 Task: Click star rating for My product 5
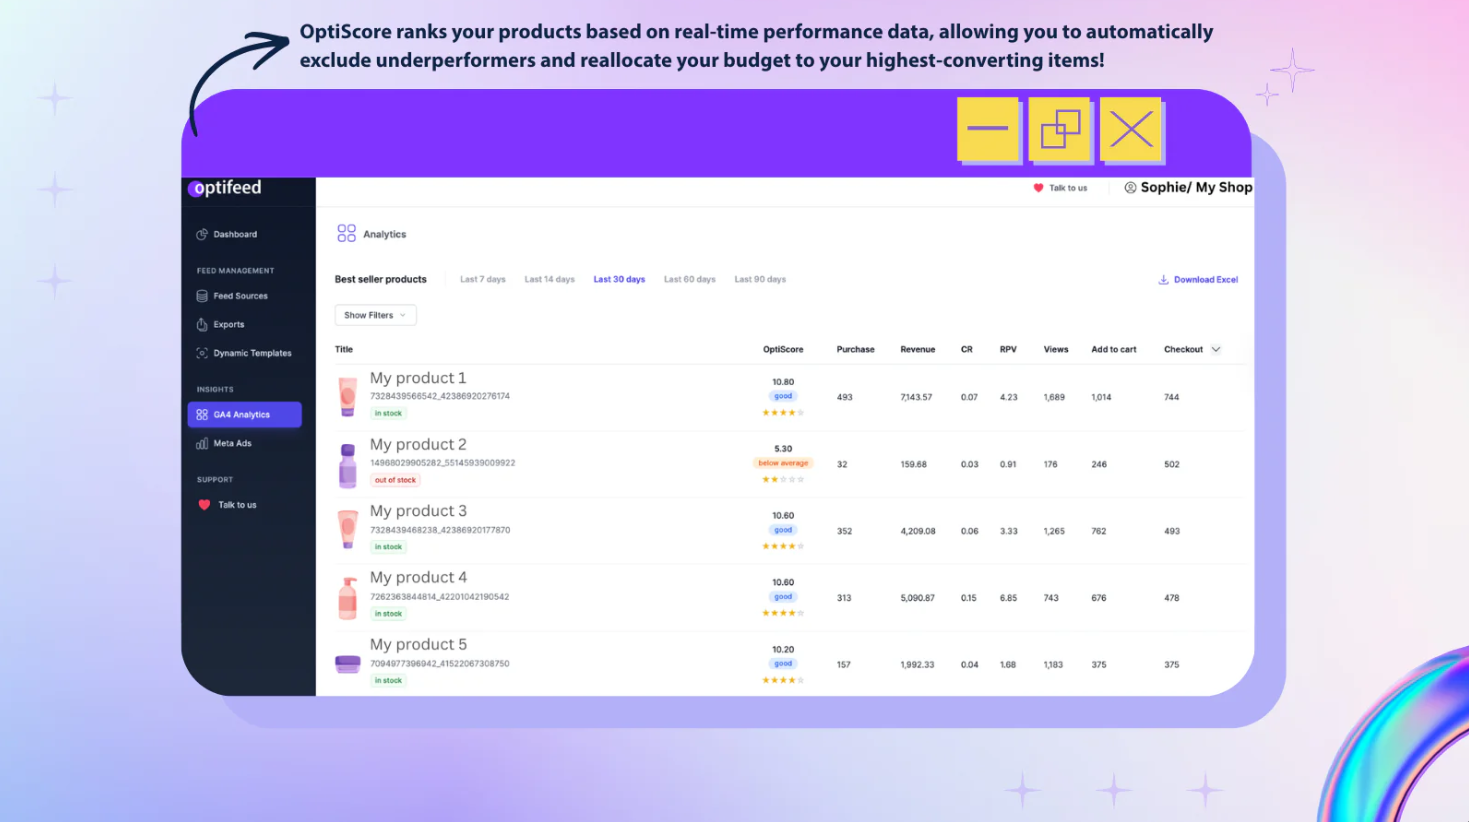pos(783,680)
